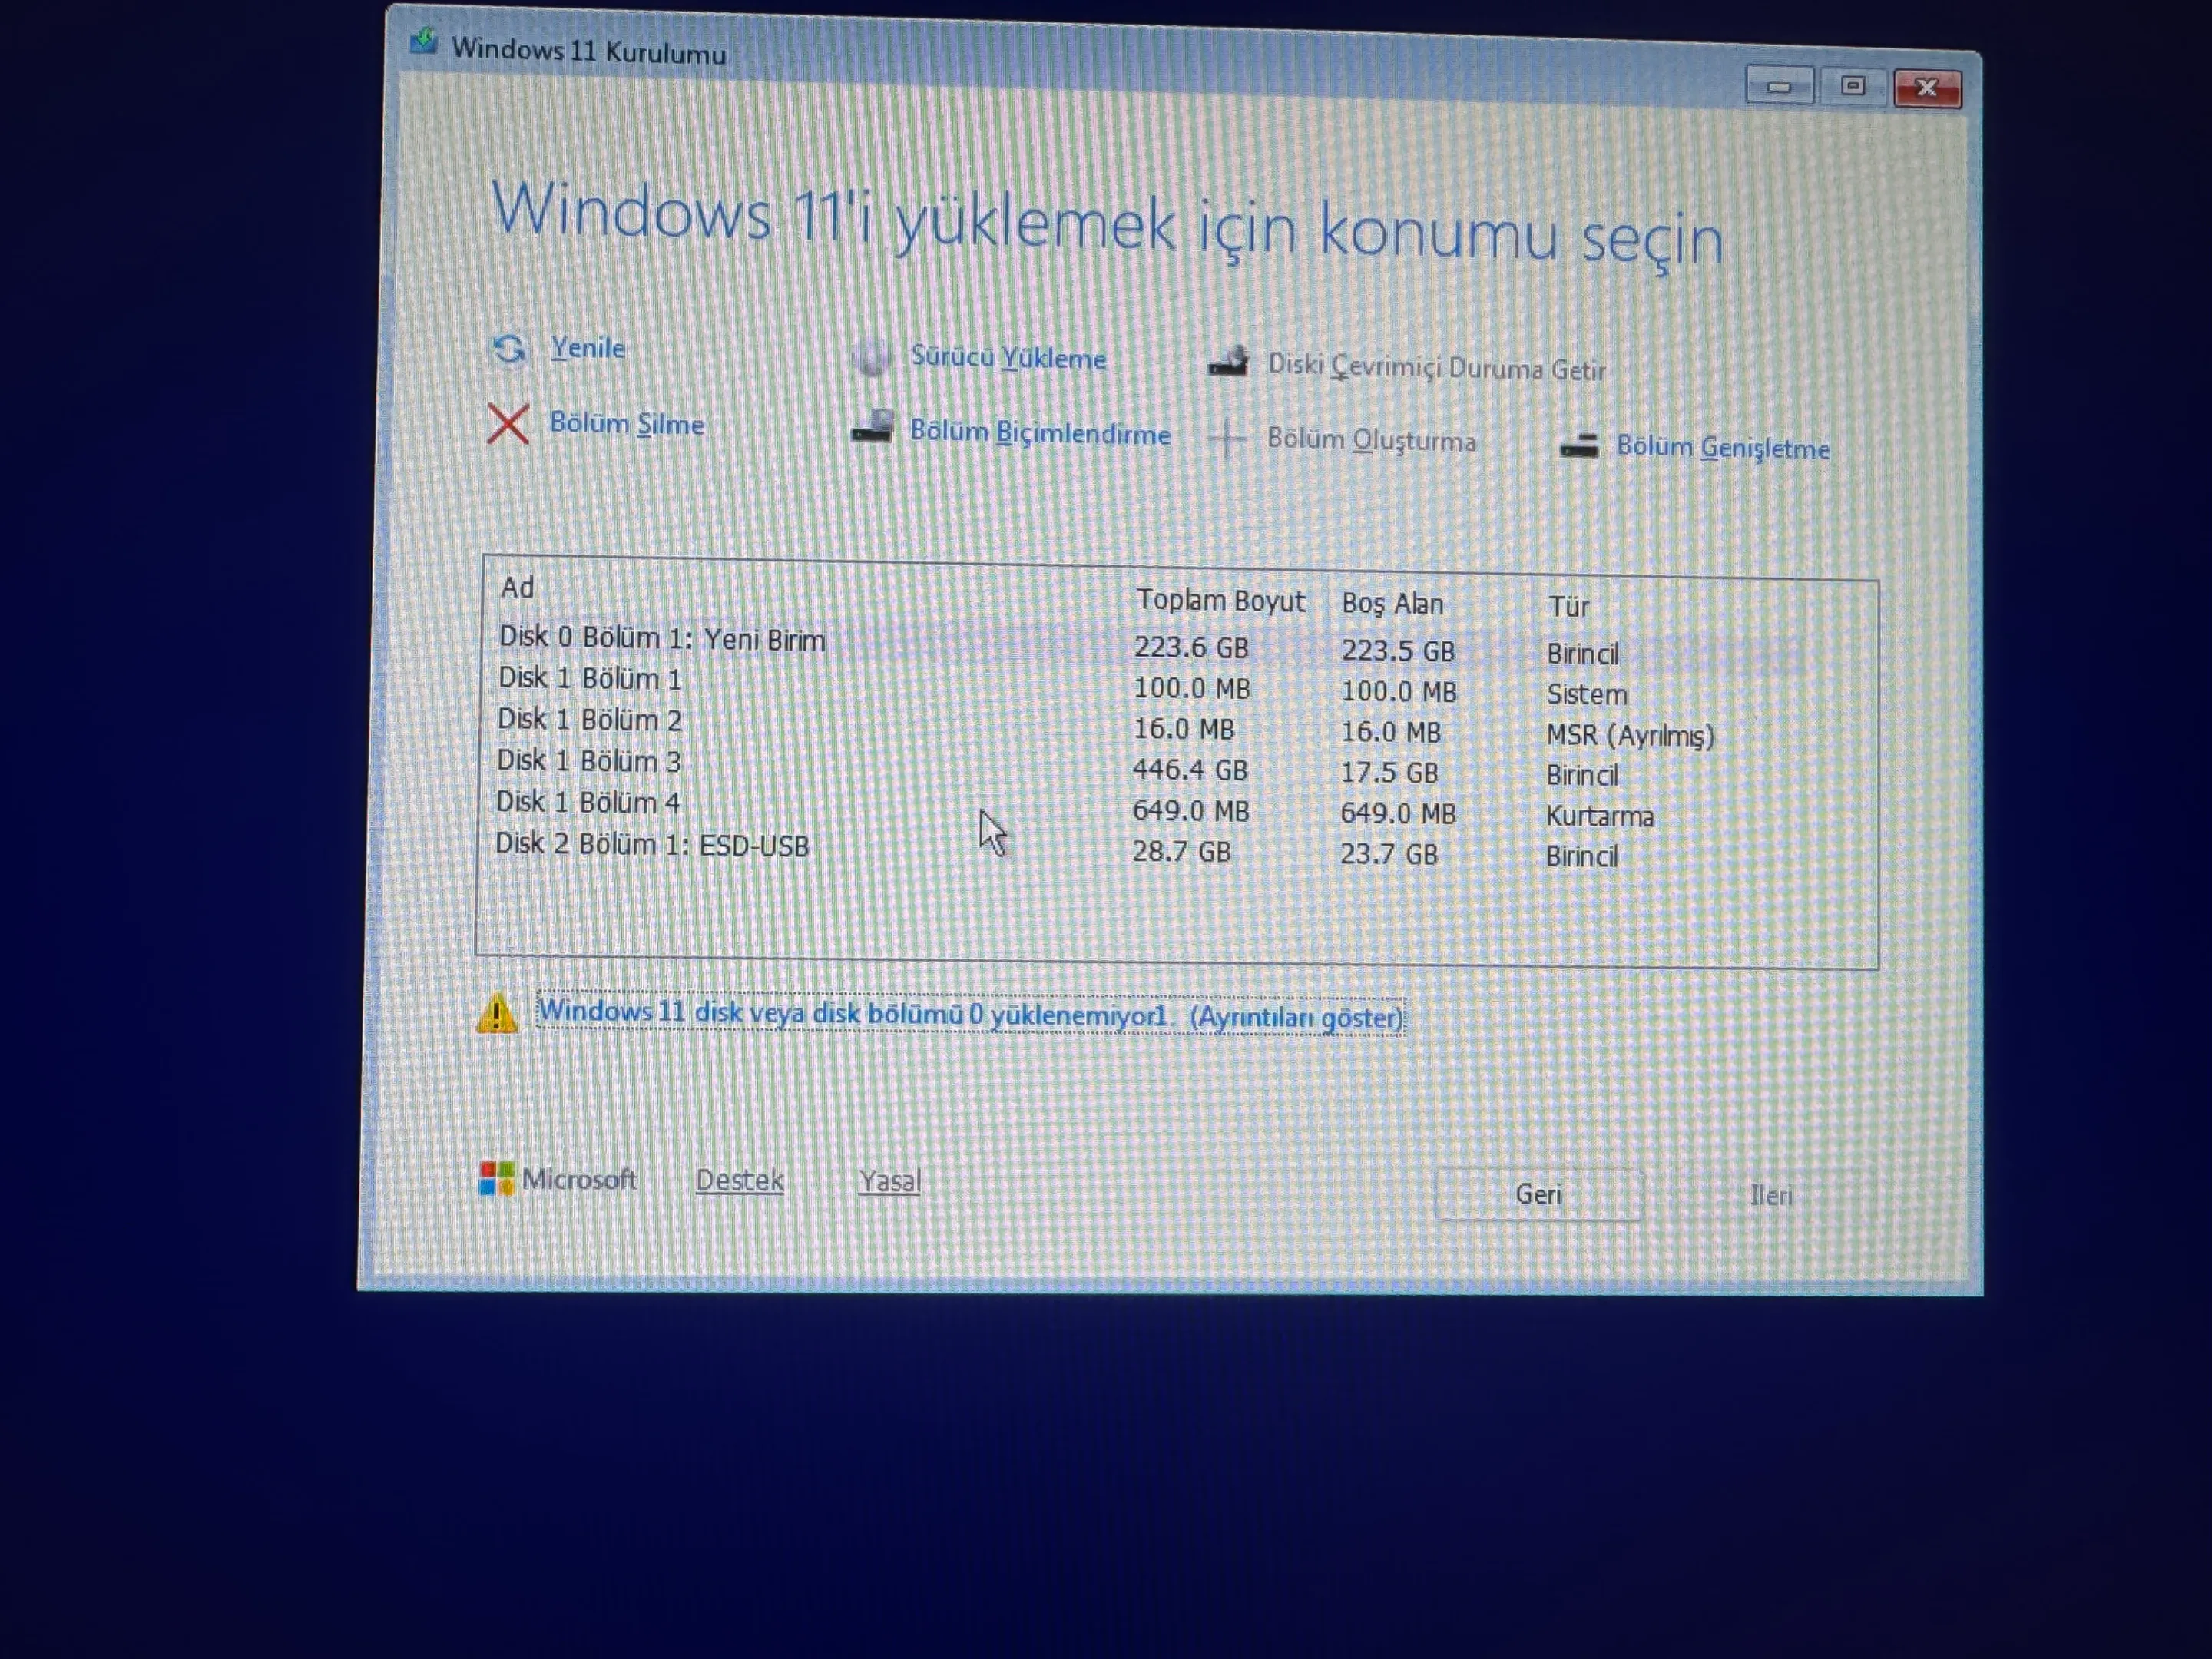Viewport: 2212px width, 1659px height.
Task: Click the Ad column header
Action: (517, 587)
